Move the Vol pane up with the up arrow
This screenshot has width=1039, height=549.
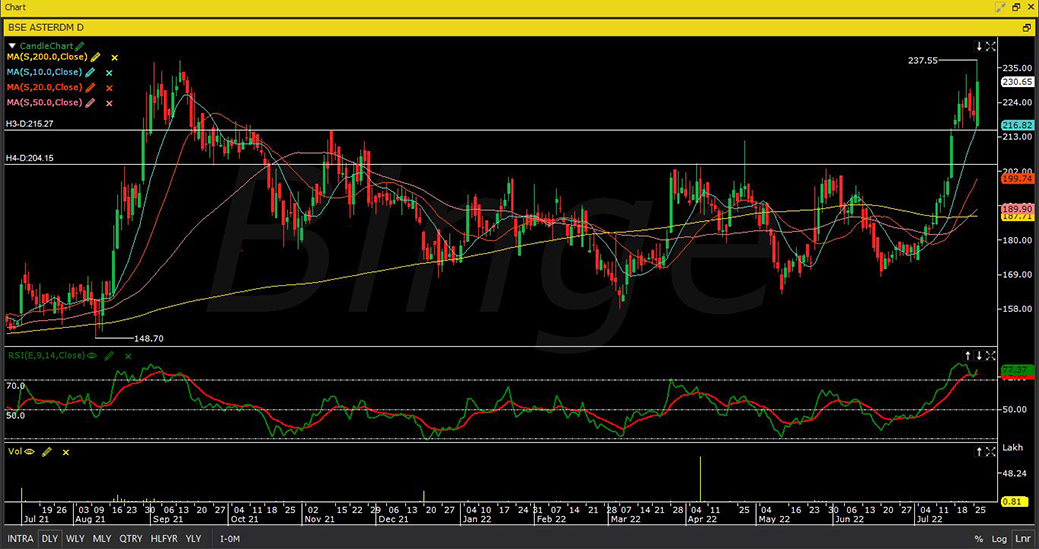[x=979, y=452]
